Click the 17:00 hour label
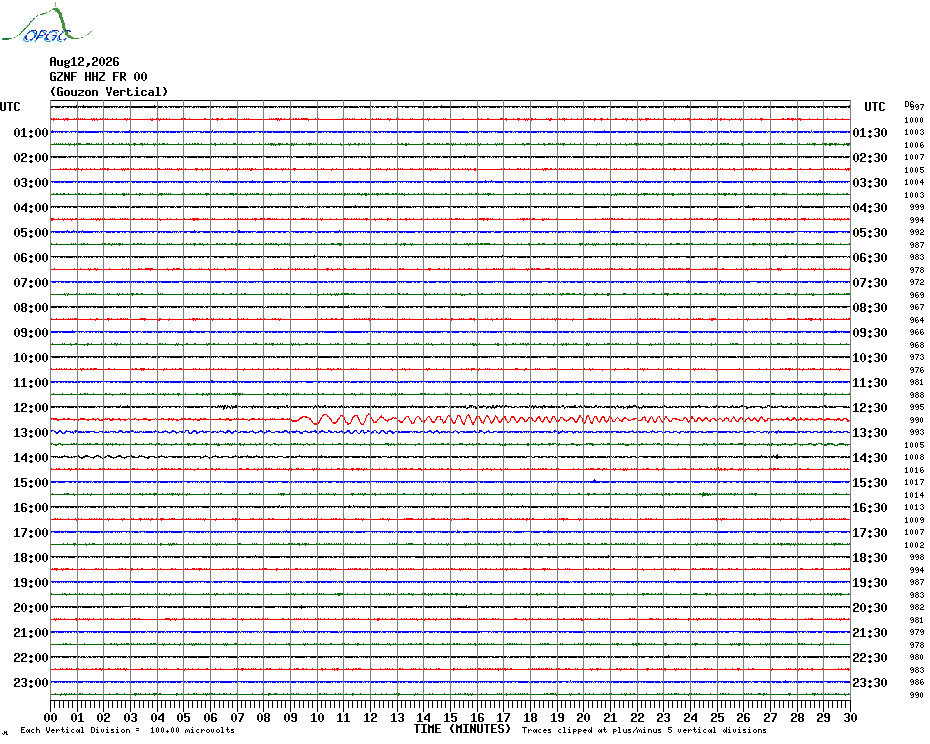The width and height of the screenshot is (930, 744). coord(31,532)
